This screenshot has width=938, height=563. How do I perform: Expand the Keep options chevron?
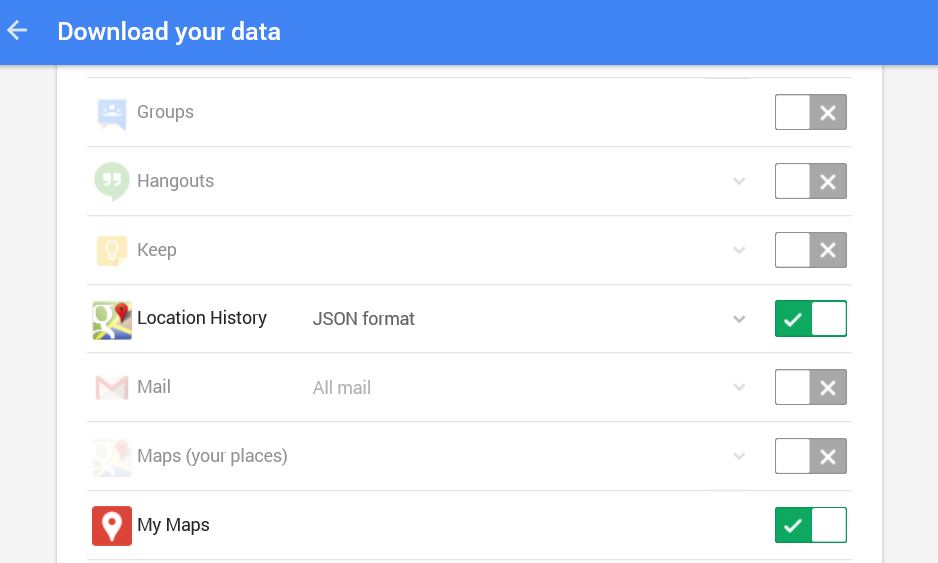pyautogui.click(x=739, y=250)
